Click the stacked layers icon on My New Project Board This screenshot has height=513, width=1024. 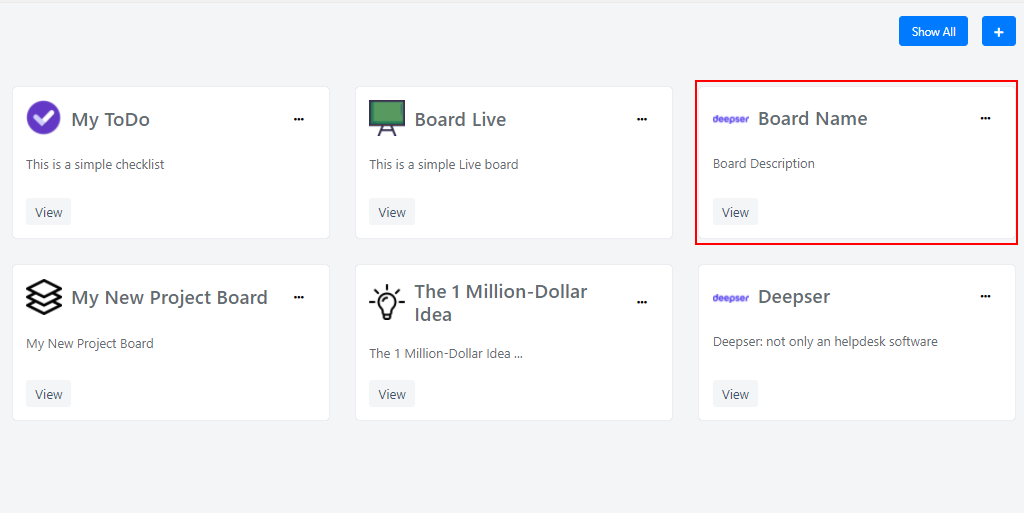point(44,297)
